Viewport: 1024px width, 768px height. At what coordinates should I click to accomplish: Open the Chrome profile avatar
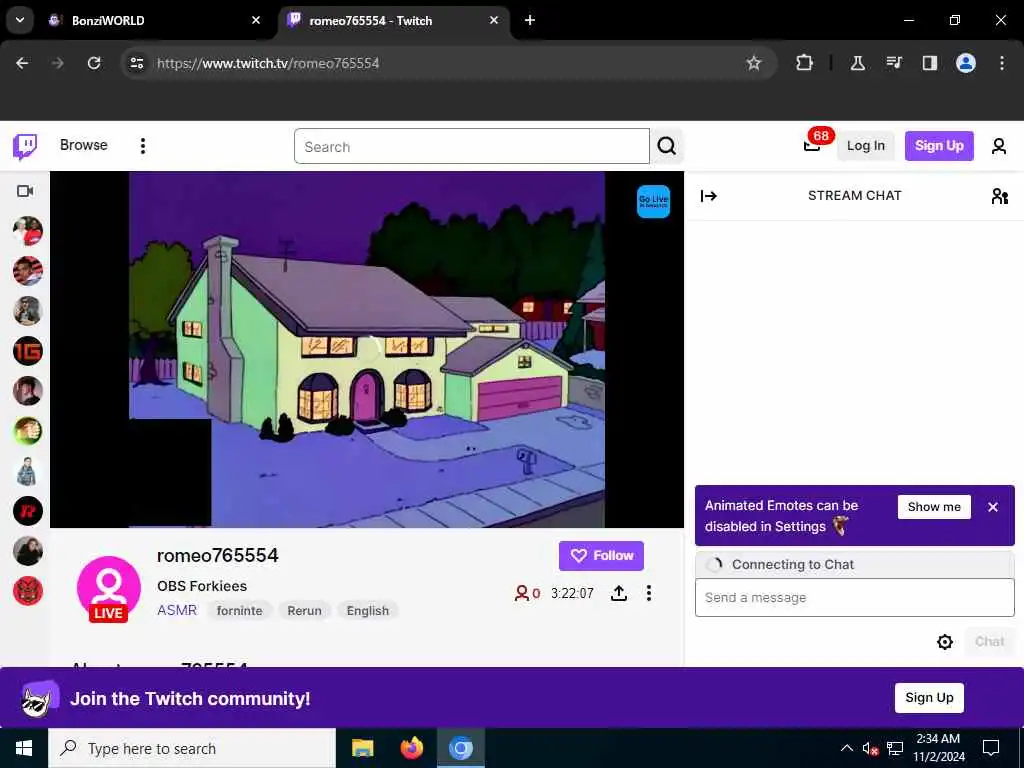(x=966, y=63)
